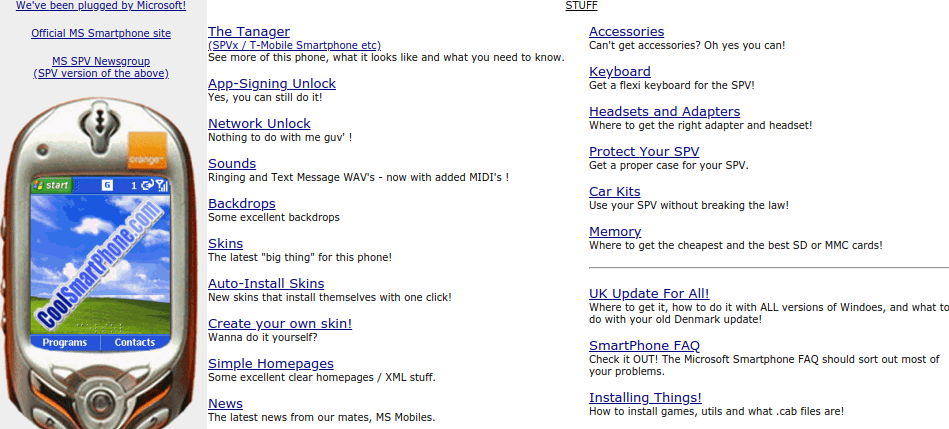Open Headsets and Adapters link
The height and width of the screenshot is (429, 949).
click(665, 111)
